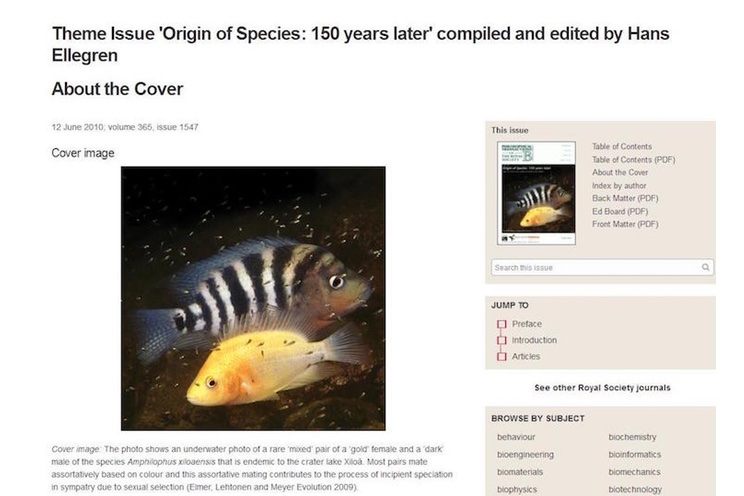Viewport: 744px width, 496px height.
Task: Jump to the Articles section
Action: (525, 356)
